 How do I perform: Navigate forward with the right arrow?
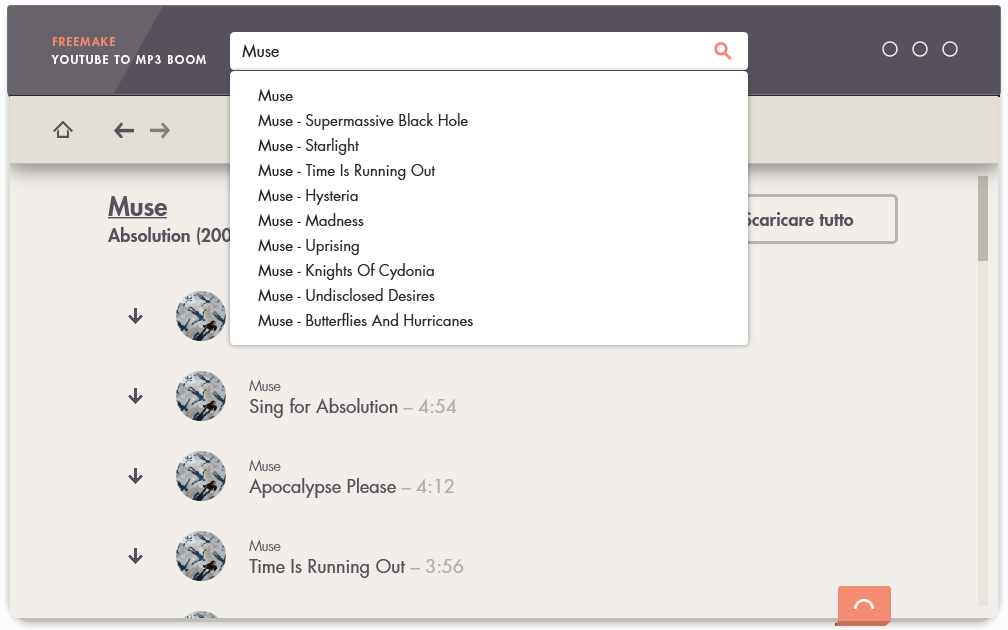(159, 130)
